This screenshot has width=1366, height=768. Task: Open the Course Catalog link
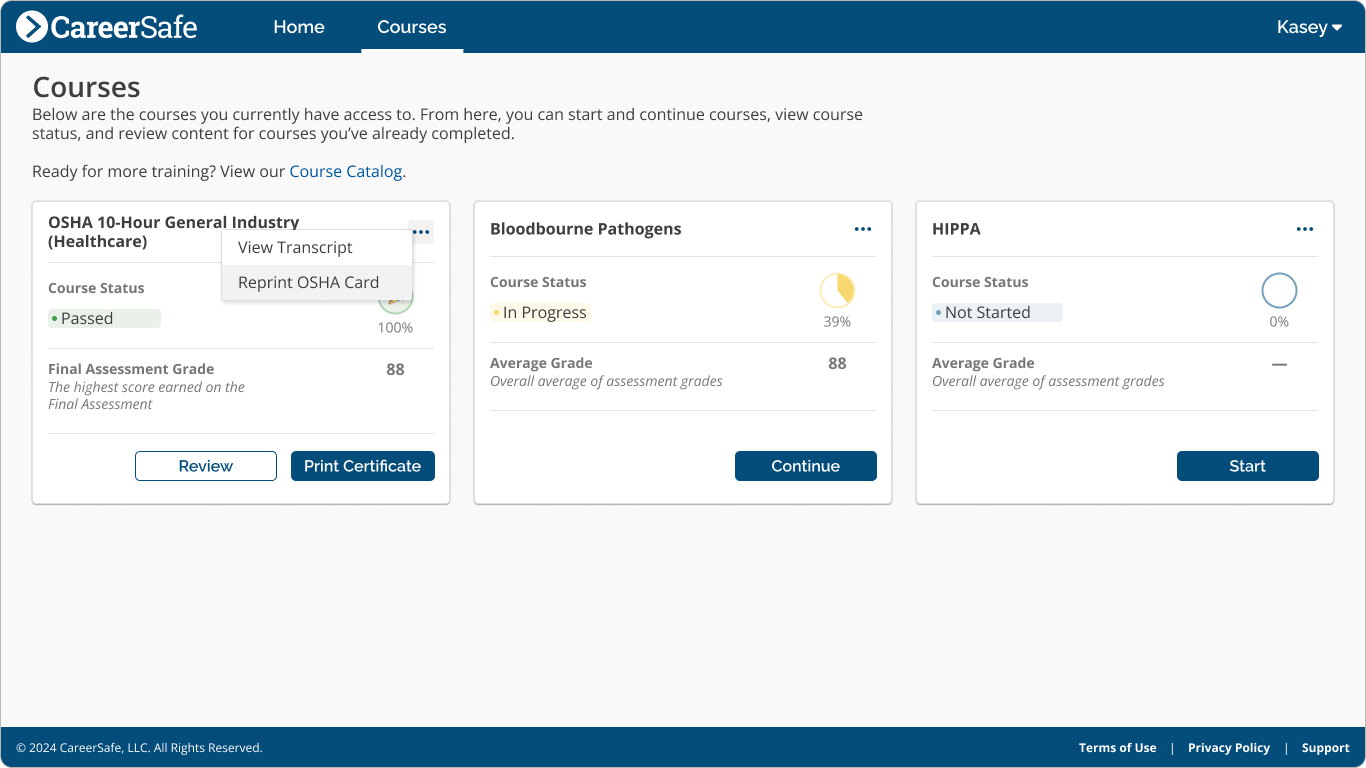[346, 171]
